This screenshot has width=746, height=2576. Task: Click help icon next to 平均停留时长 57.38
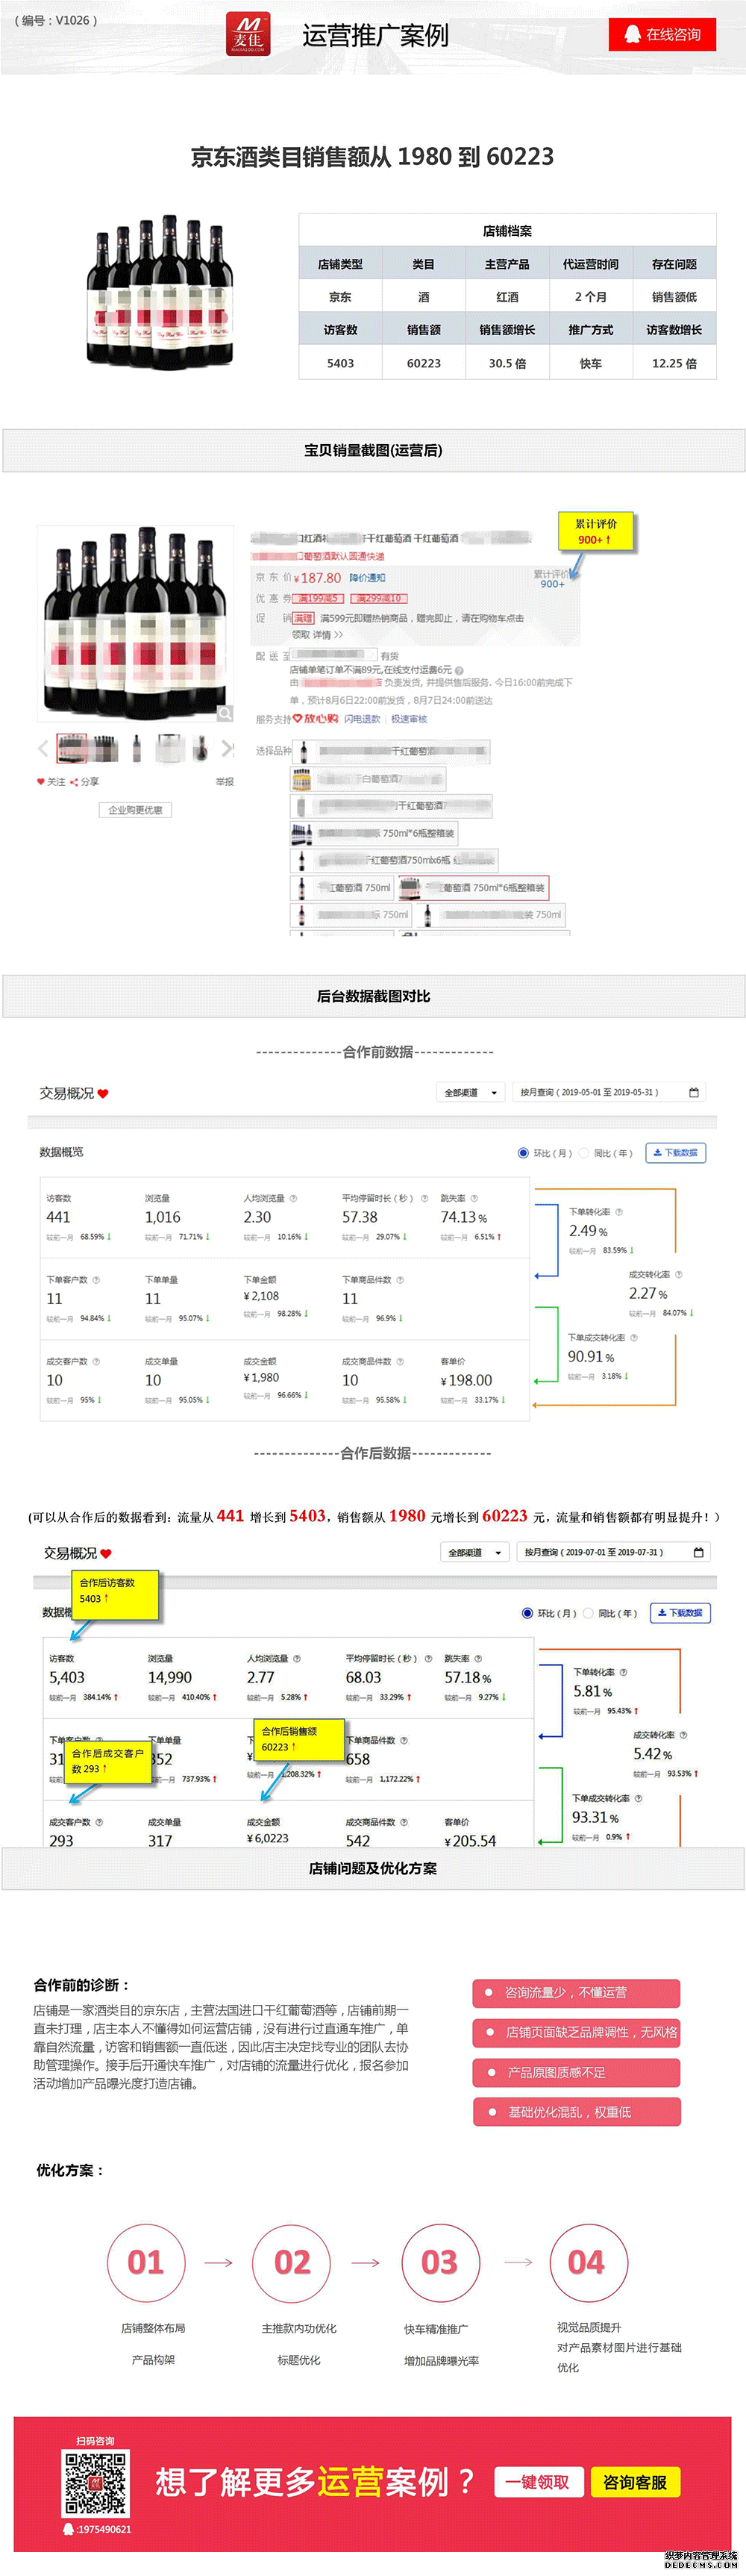424,1198
